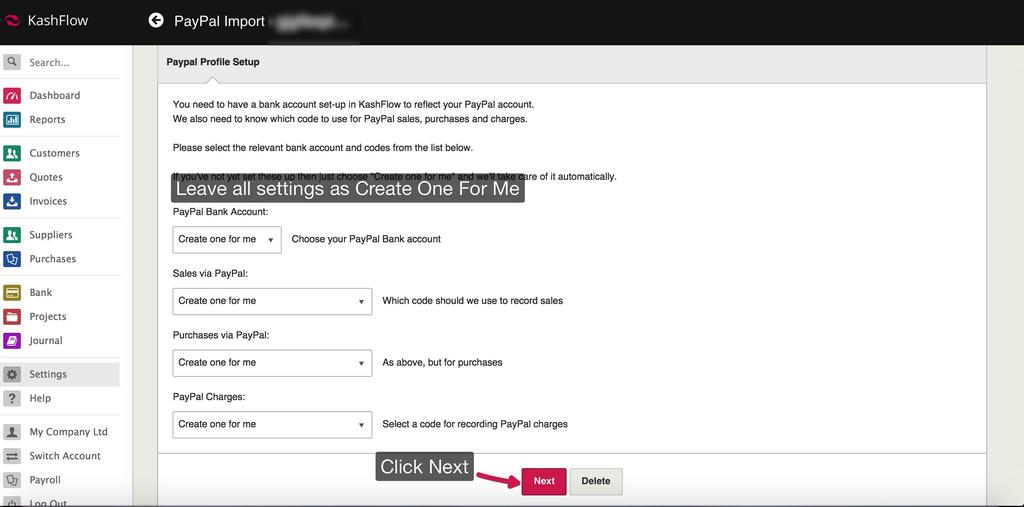Click the Delete button
This screenshot has width=1024, height=507.
(x=596, y=481)
